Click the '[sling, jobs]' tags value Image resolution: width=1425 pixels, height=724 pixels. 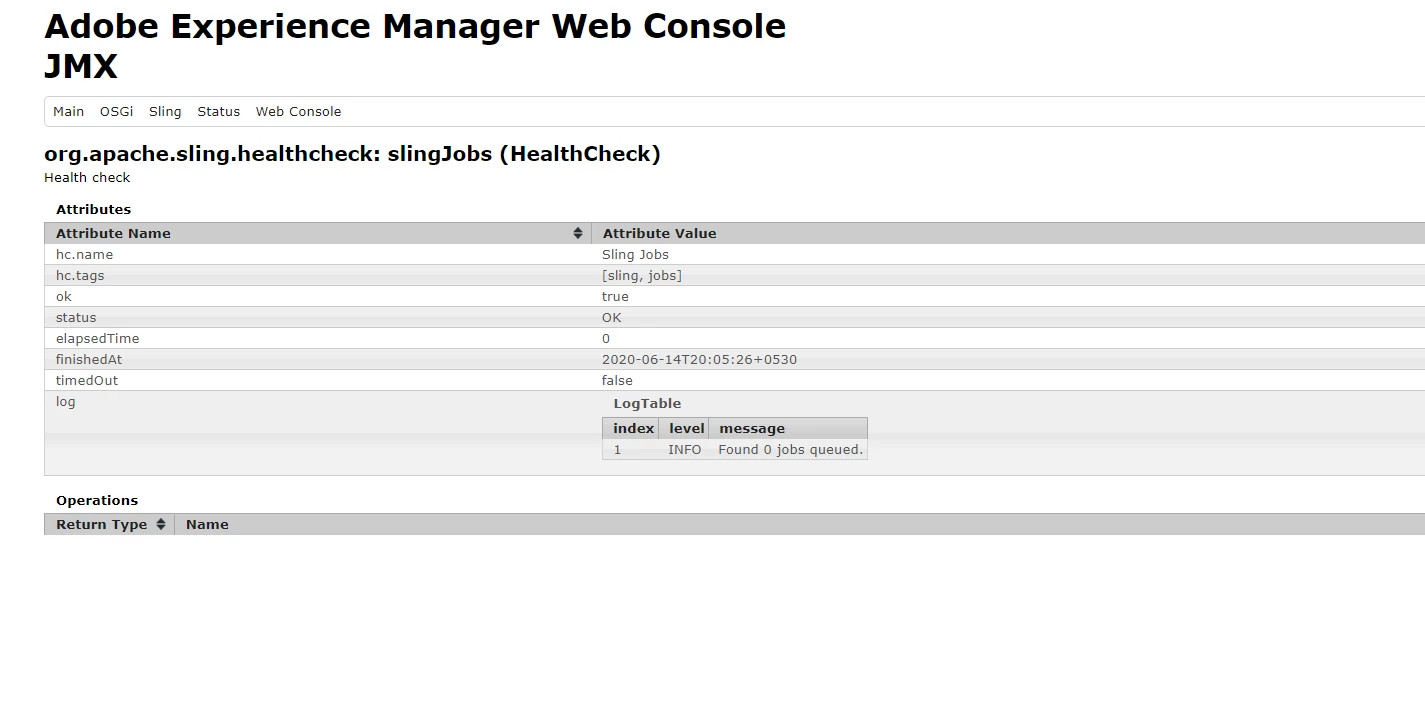pos(642,275)
